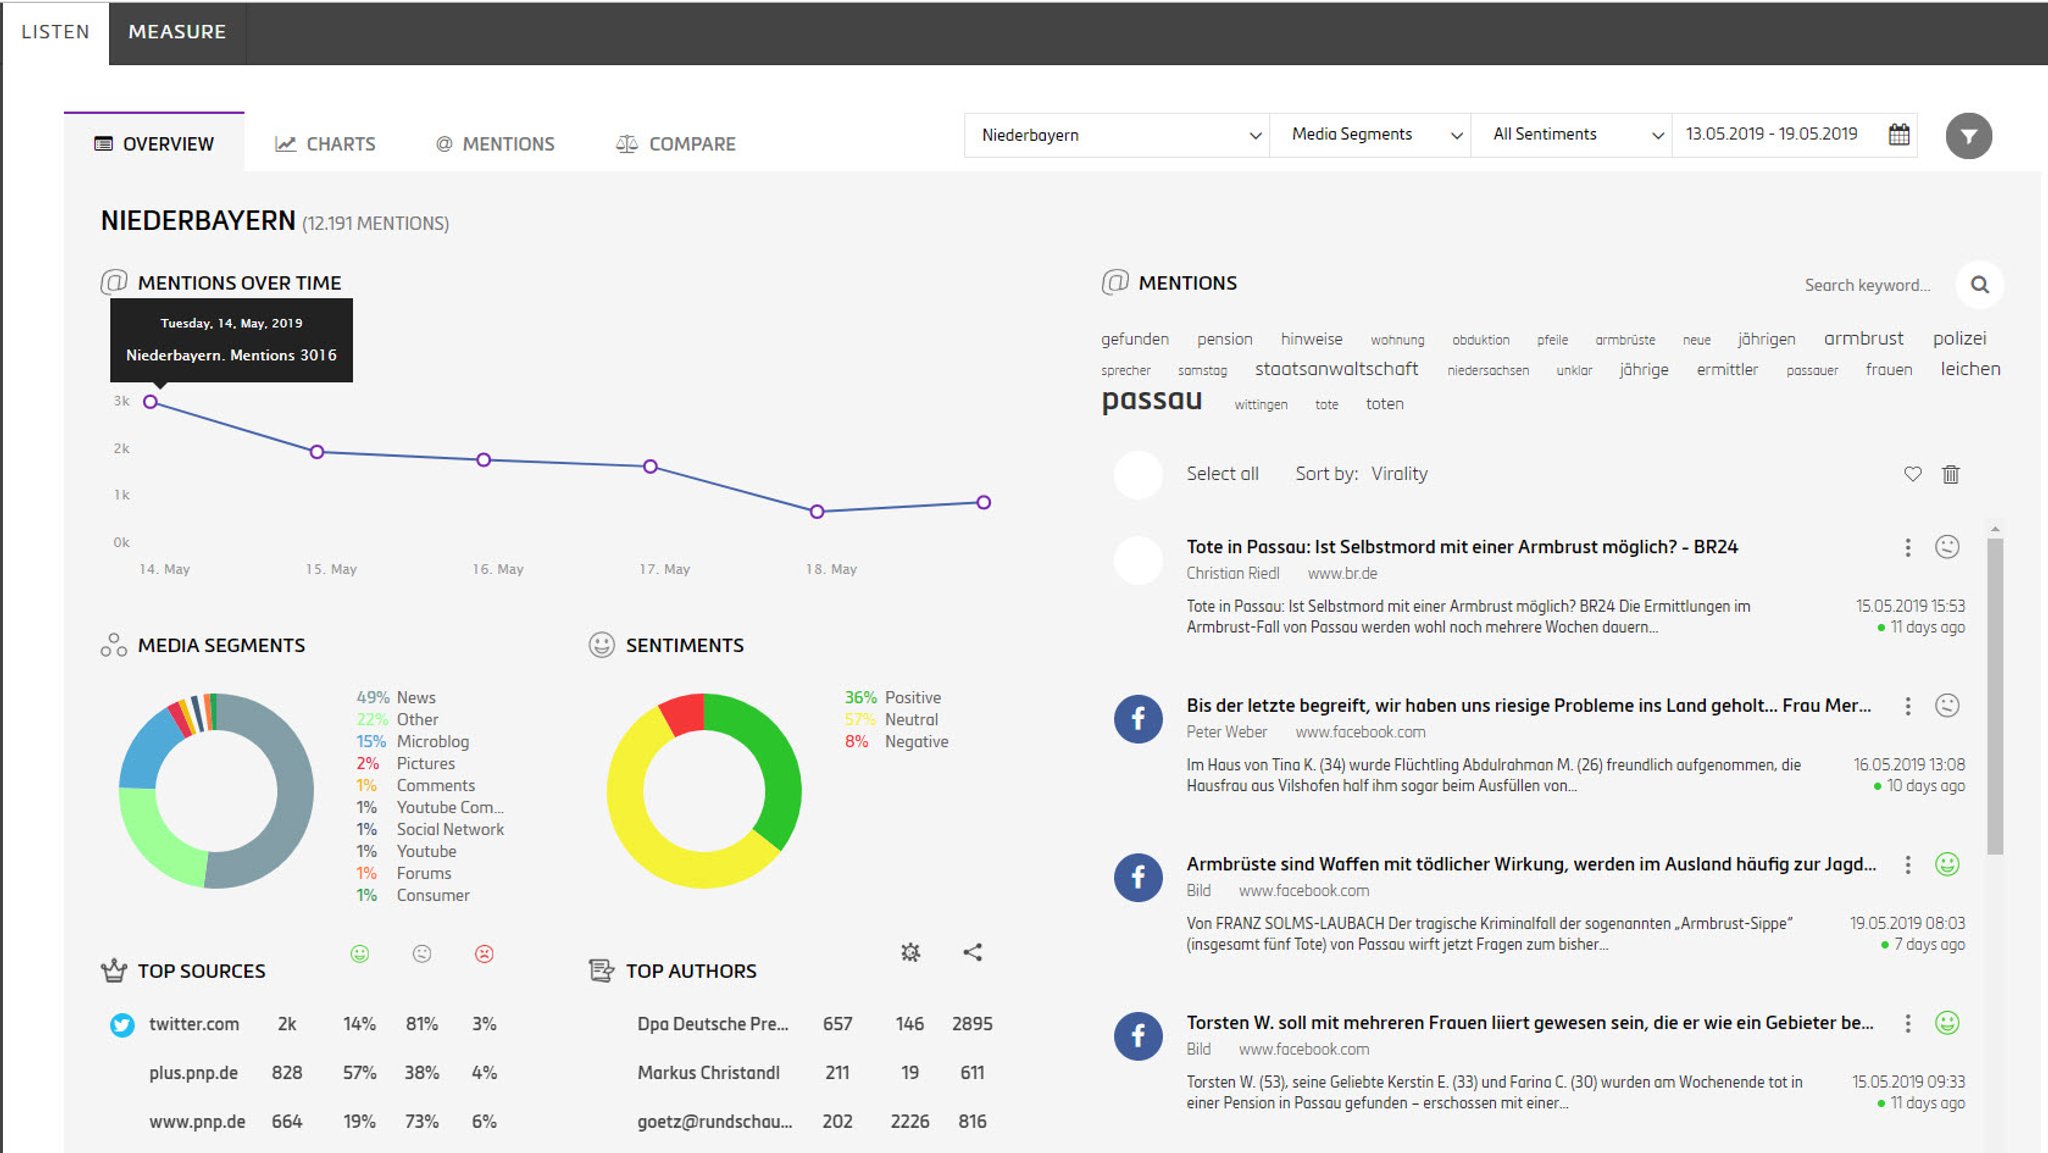Screen dimensions: 2048x1153
Task: Click the Microblog legend entry
Action: pyautogui.click(x=413, y=742)
